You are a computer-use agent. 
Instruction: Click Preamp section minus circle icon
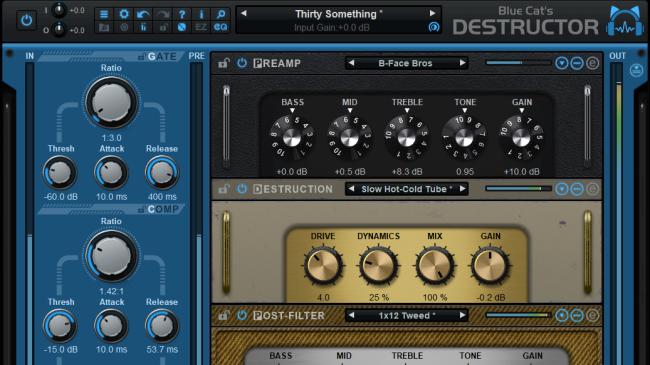pyautogui.click(x=577, y=63)
